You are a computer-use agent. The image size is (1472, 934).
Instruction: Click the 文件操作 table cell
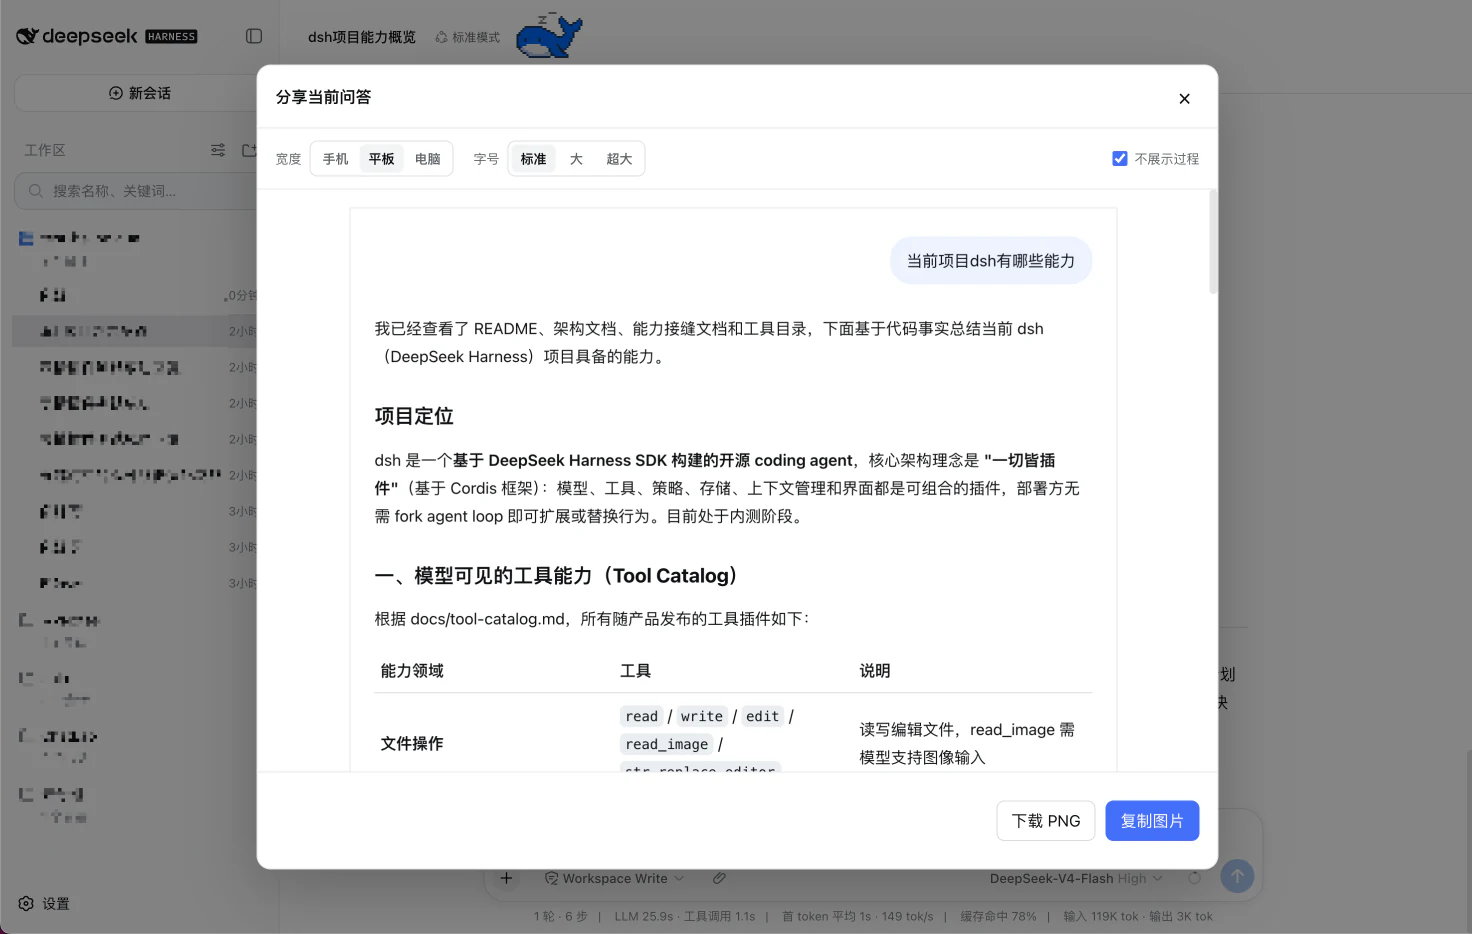[412, 744]
